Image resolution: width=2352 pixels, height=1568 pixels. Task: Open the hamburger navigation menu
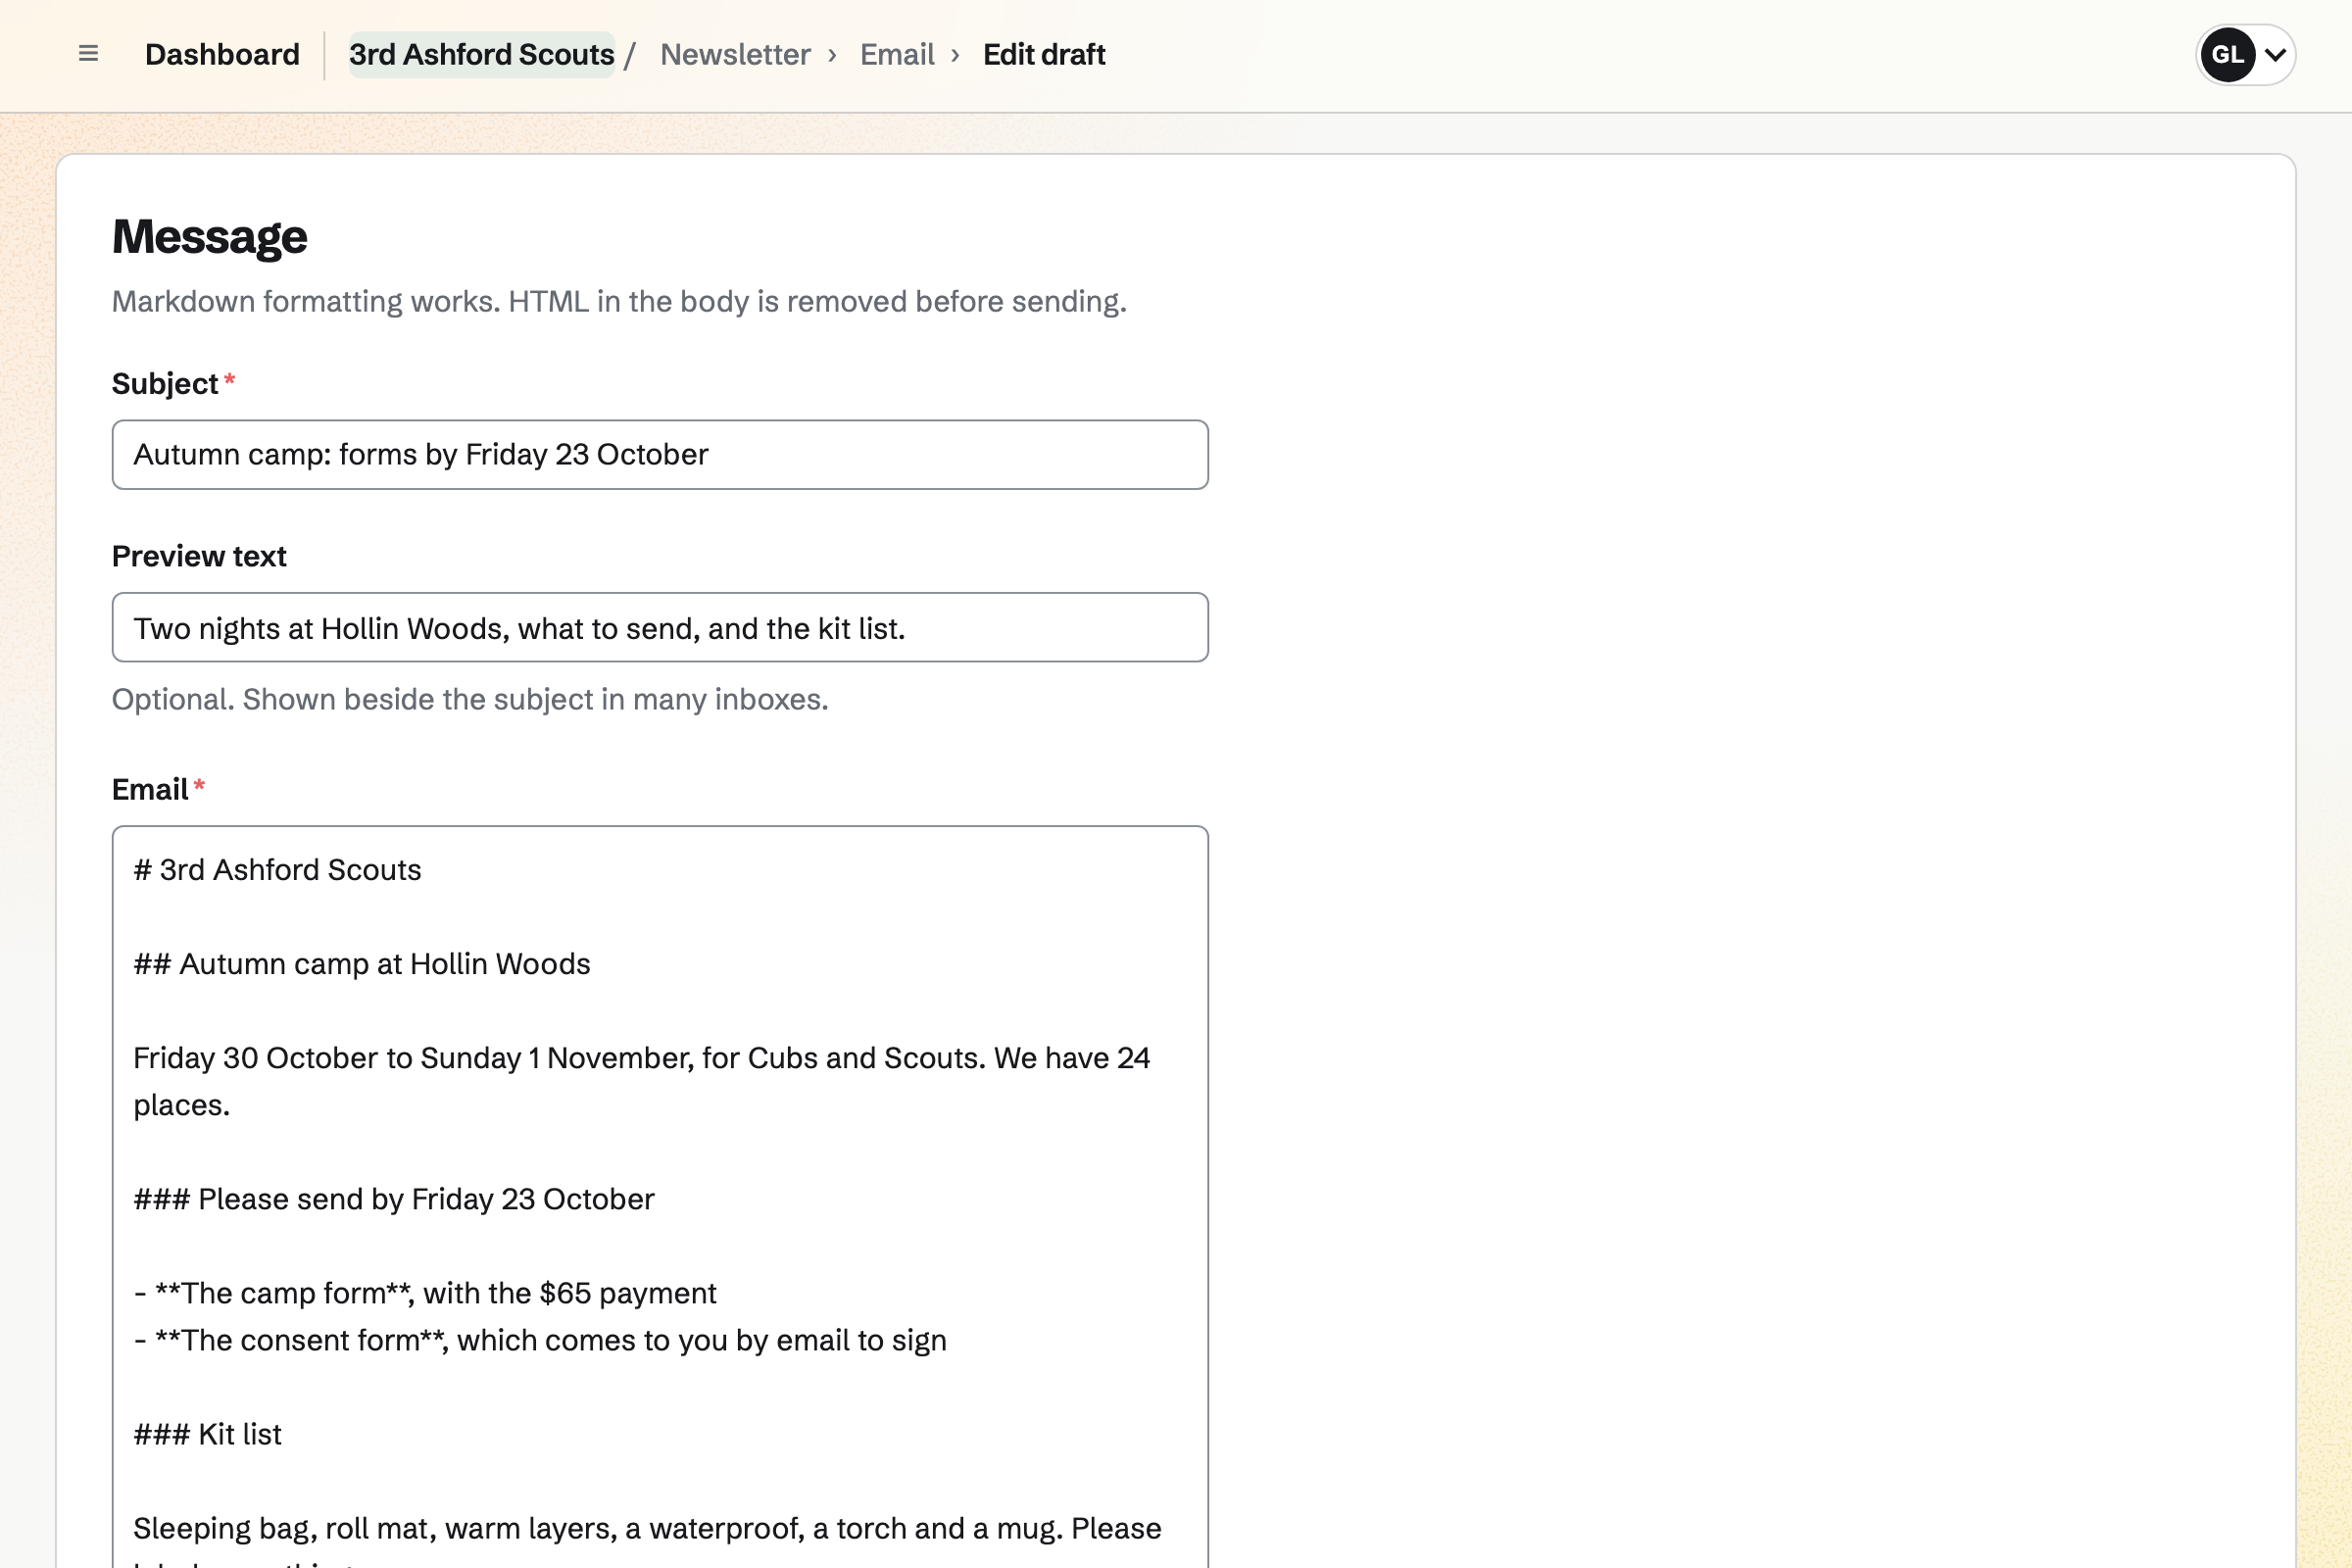pos(88,54)
